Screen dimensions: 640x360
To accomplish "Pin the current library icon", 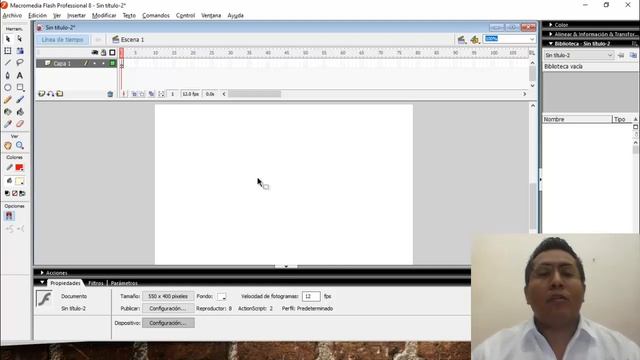I will [x=621, y=55].
